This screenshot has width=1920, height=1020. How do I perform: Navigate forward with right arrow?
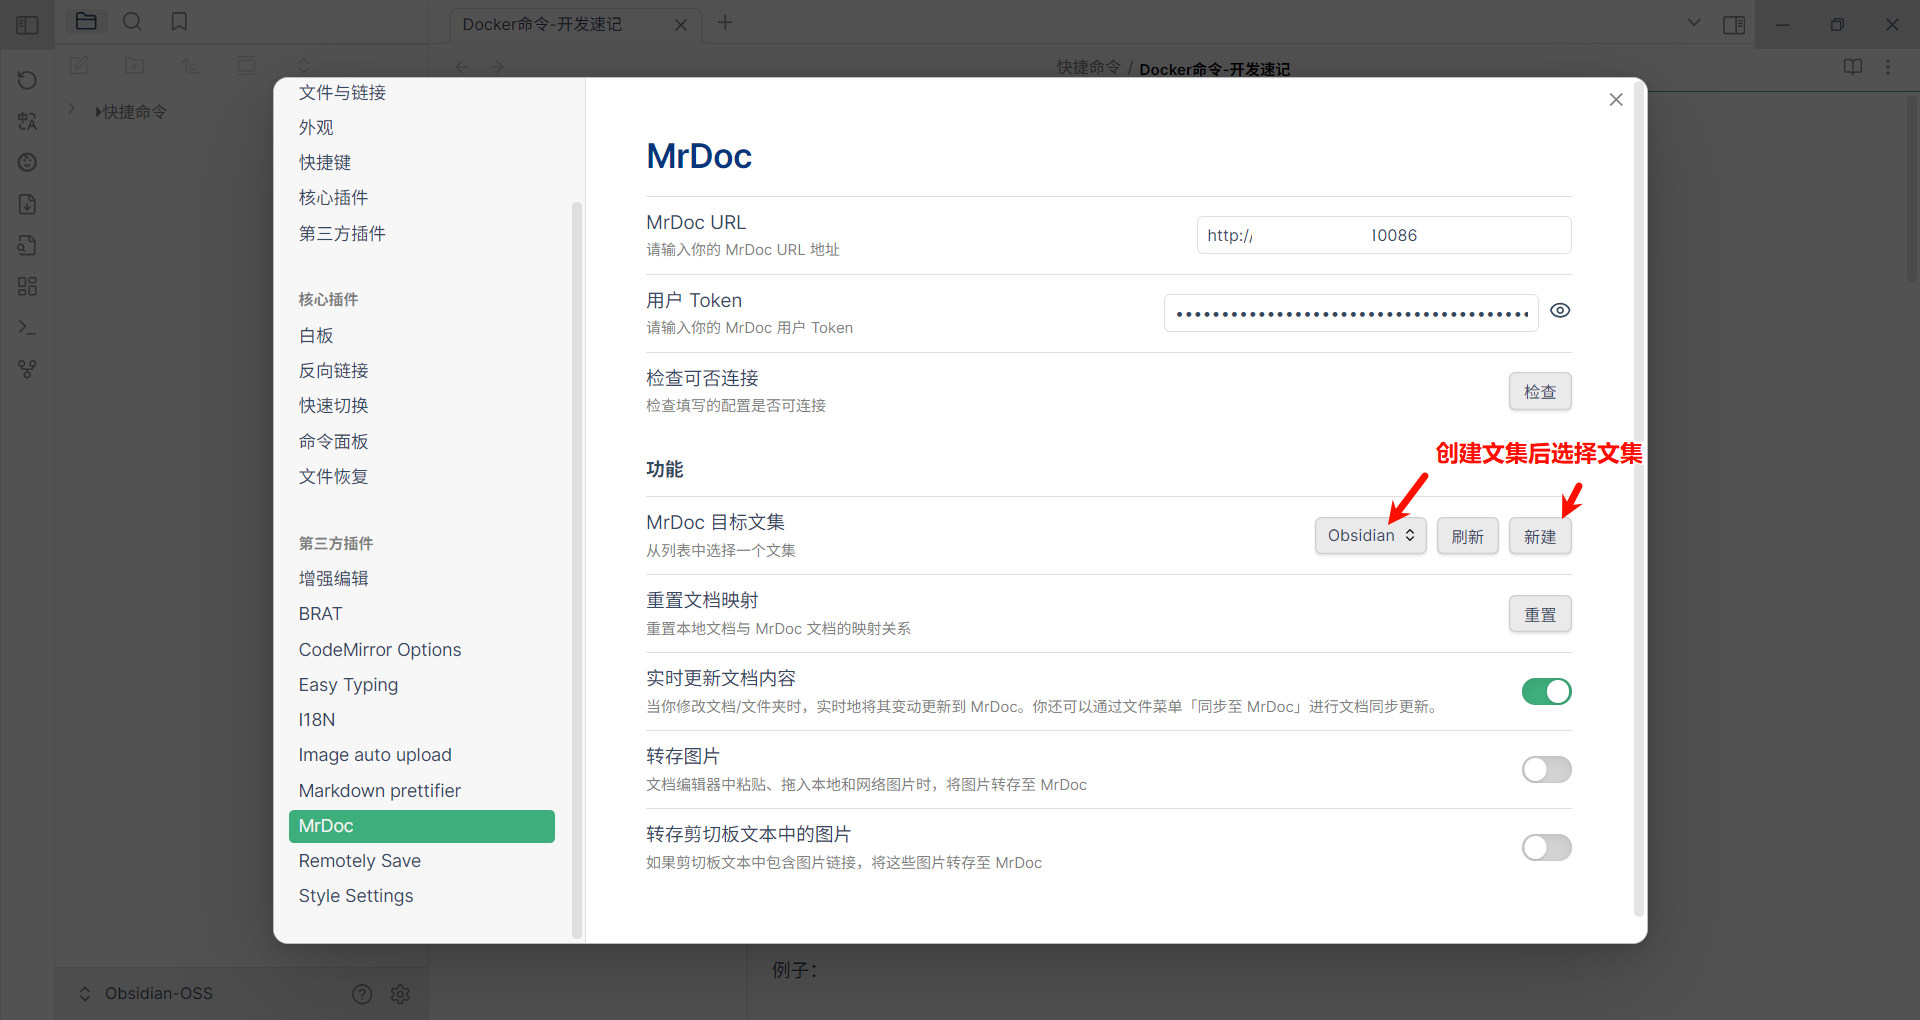point(497,67)
